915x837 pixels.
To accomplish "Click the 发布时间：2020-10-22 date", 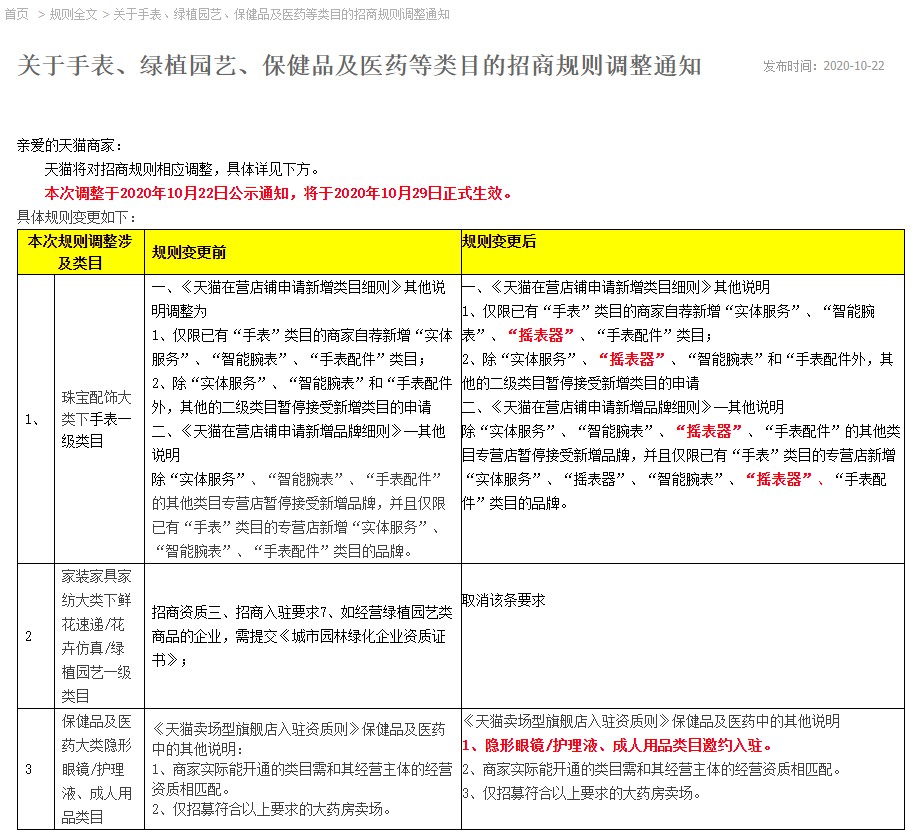I will [x=823, y=66].
